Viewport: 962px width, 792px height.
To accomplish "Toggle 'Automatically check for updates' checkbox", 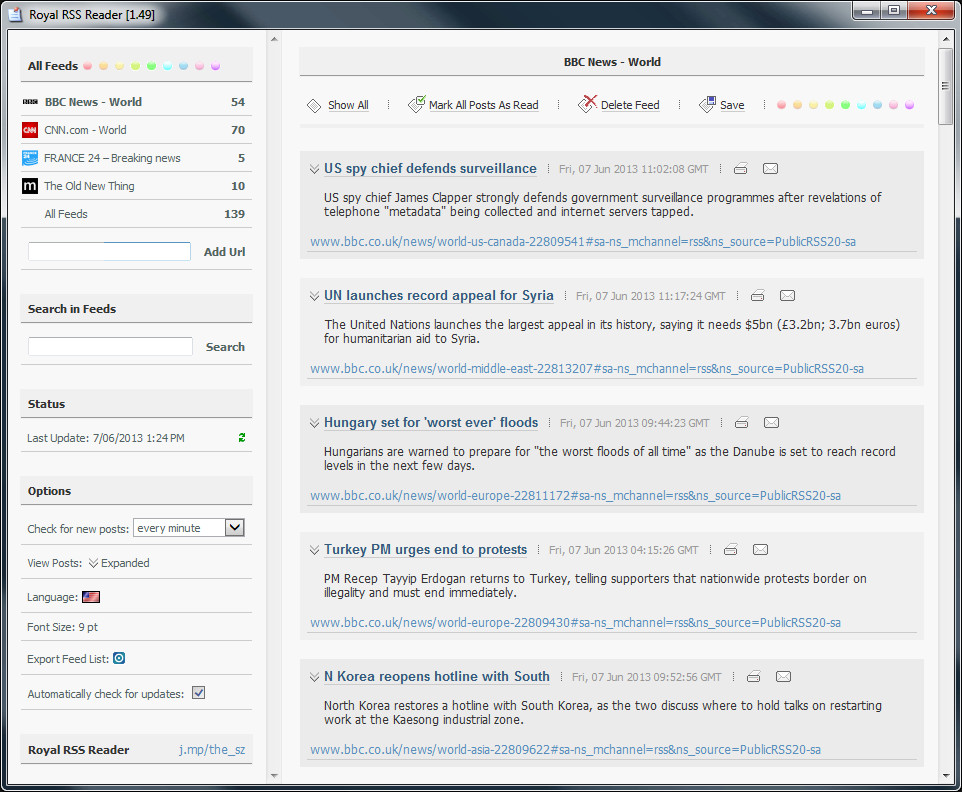I will coord(198,693).
